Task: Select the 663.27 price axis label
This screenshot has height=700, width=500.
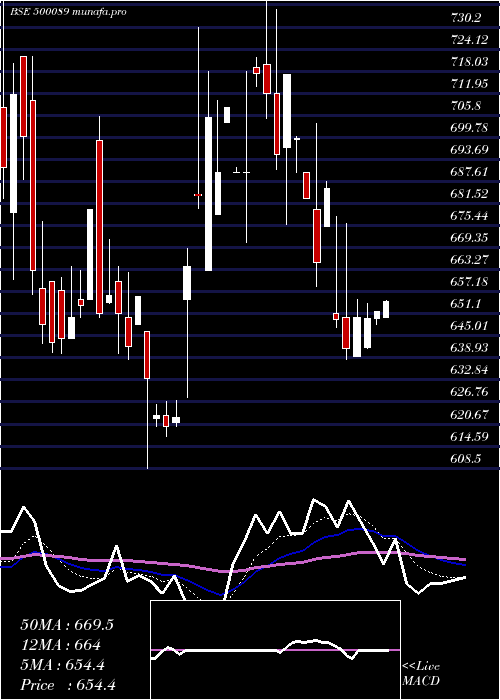Action: pos(469,260)
